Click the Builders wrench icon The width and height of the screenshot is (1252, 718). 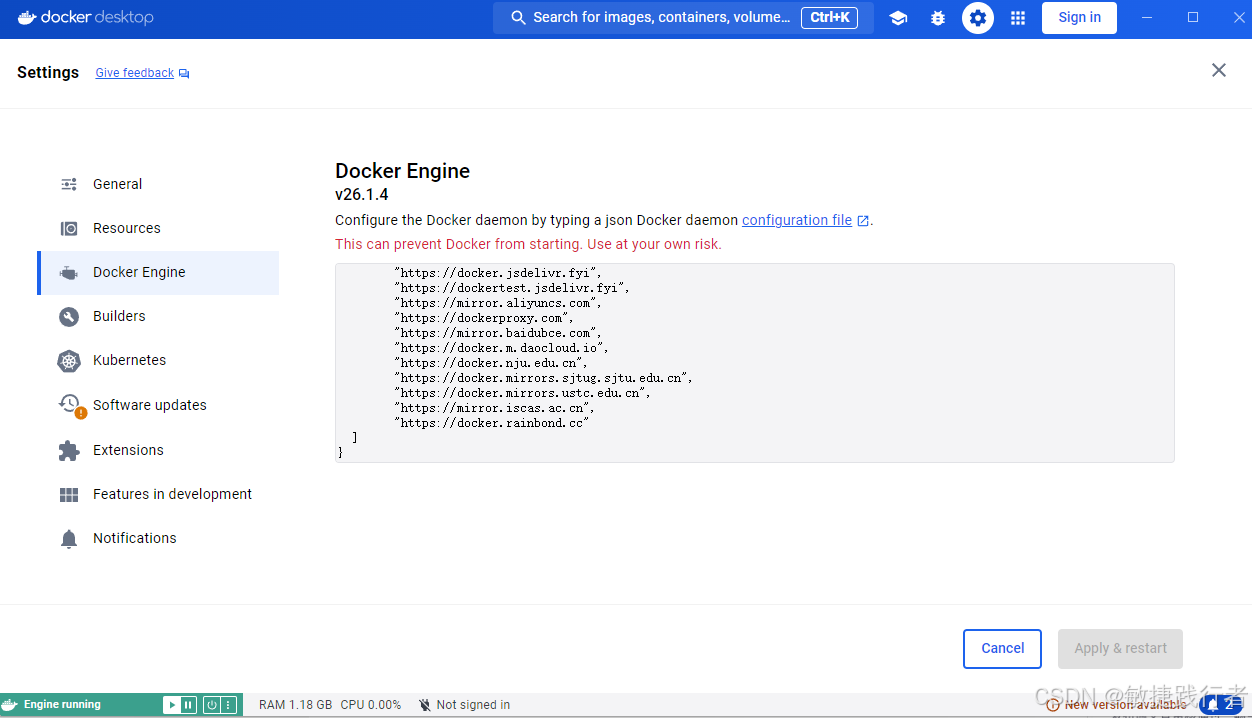69,317
